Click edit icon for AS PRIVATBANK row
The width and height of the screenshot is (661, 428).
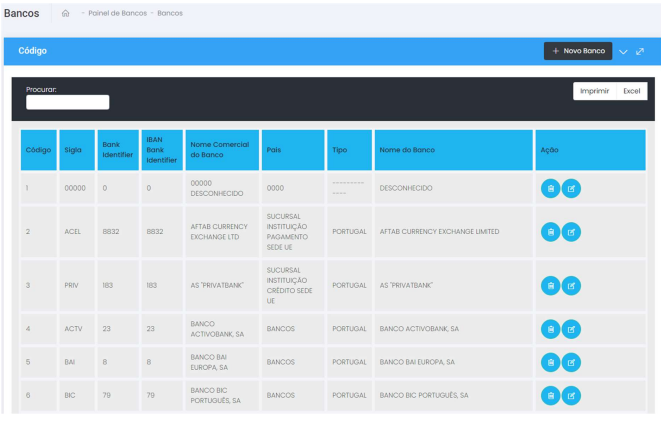coord(571,285)
